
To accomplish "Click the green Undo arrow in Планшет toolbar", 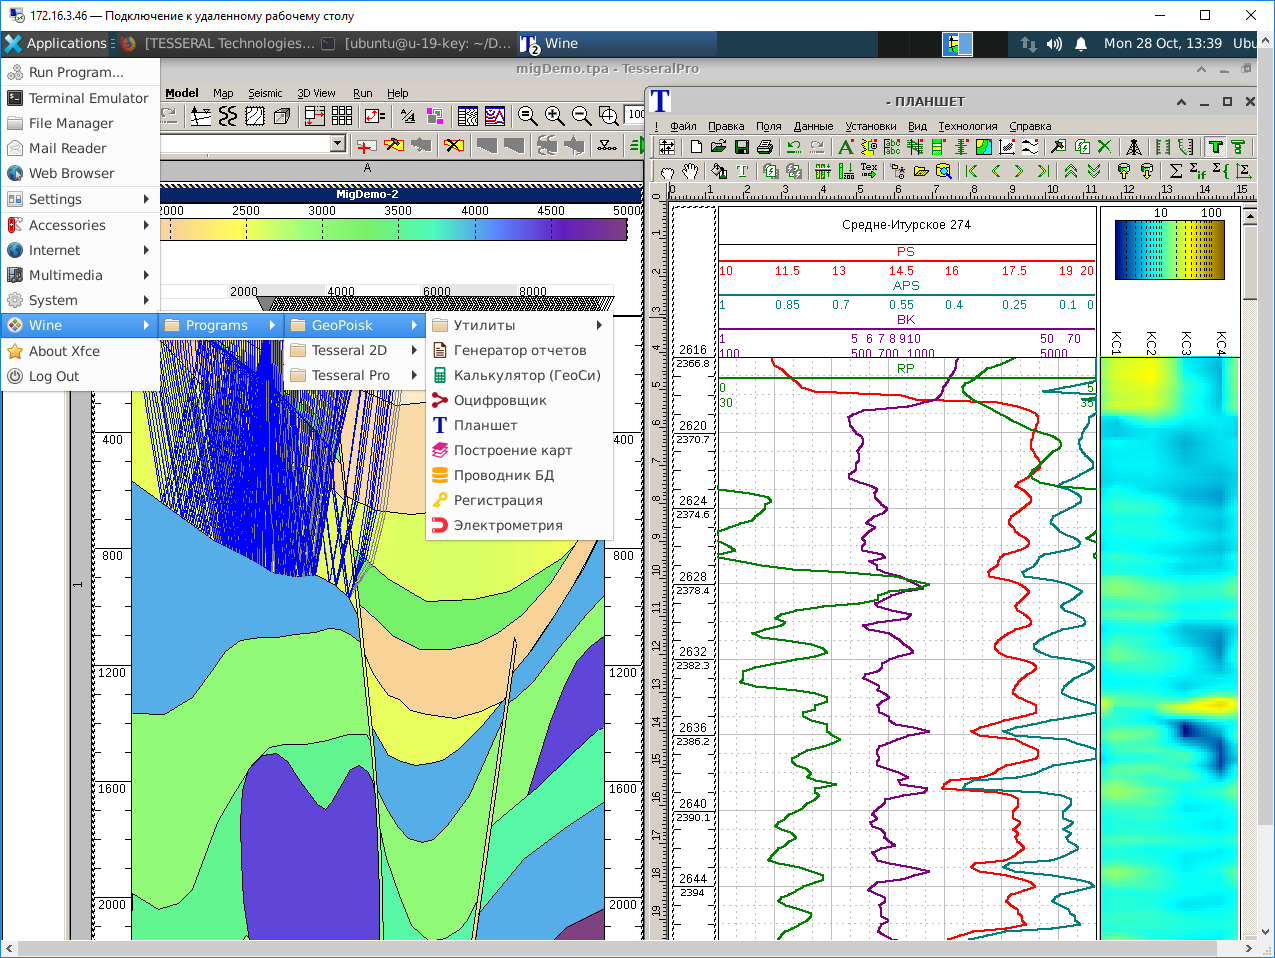I will [793, 146].
